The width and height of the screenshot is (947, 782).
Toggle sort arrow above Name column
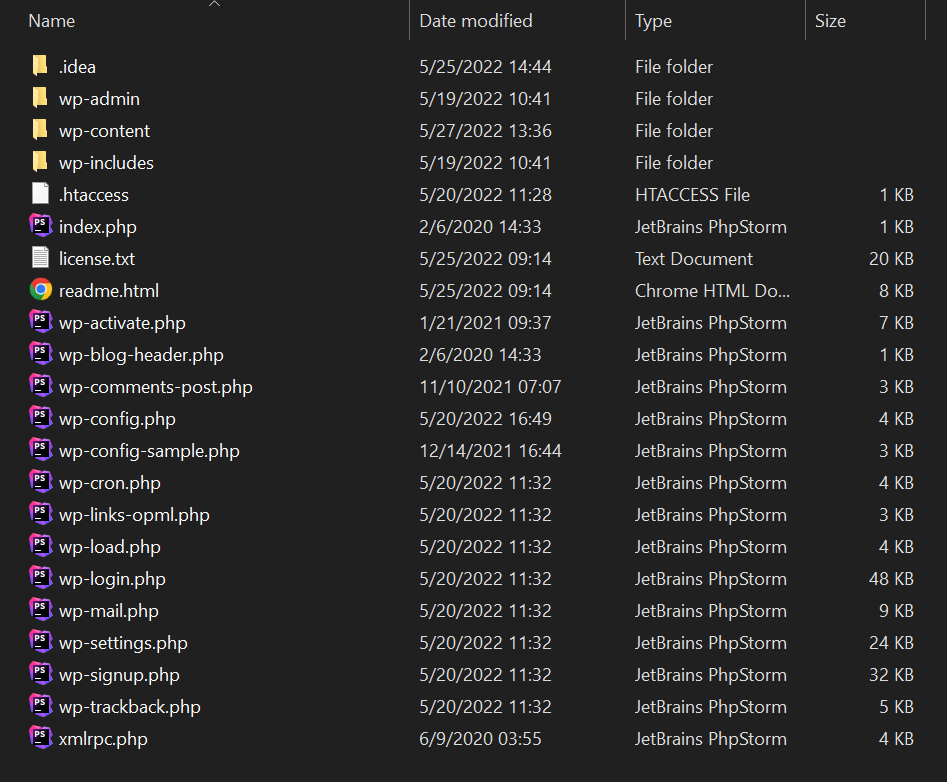click(x=214, y=4)
